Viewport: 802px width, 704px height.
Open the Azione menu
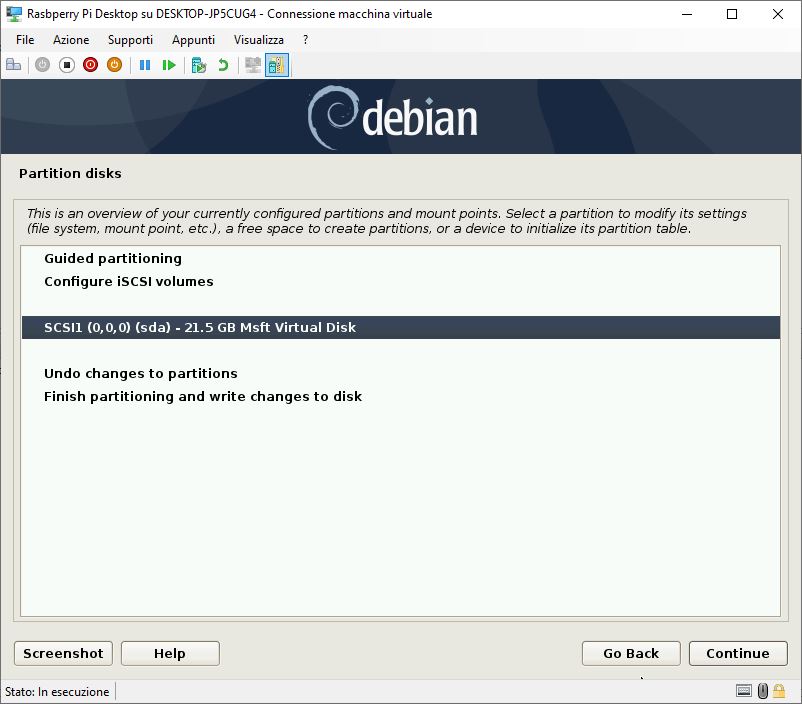point(71,40)
